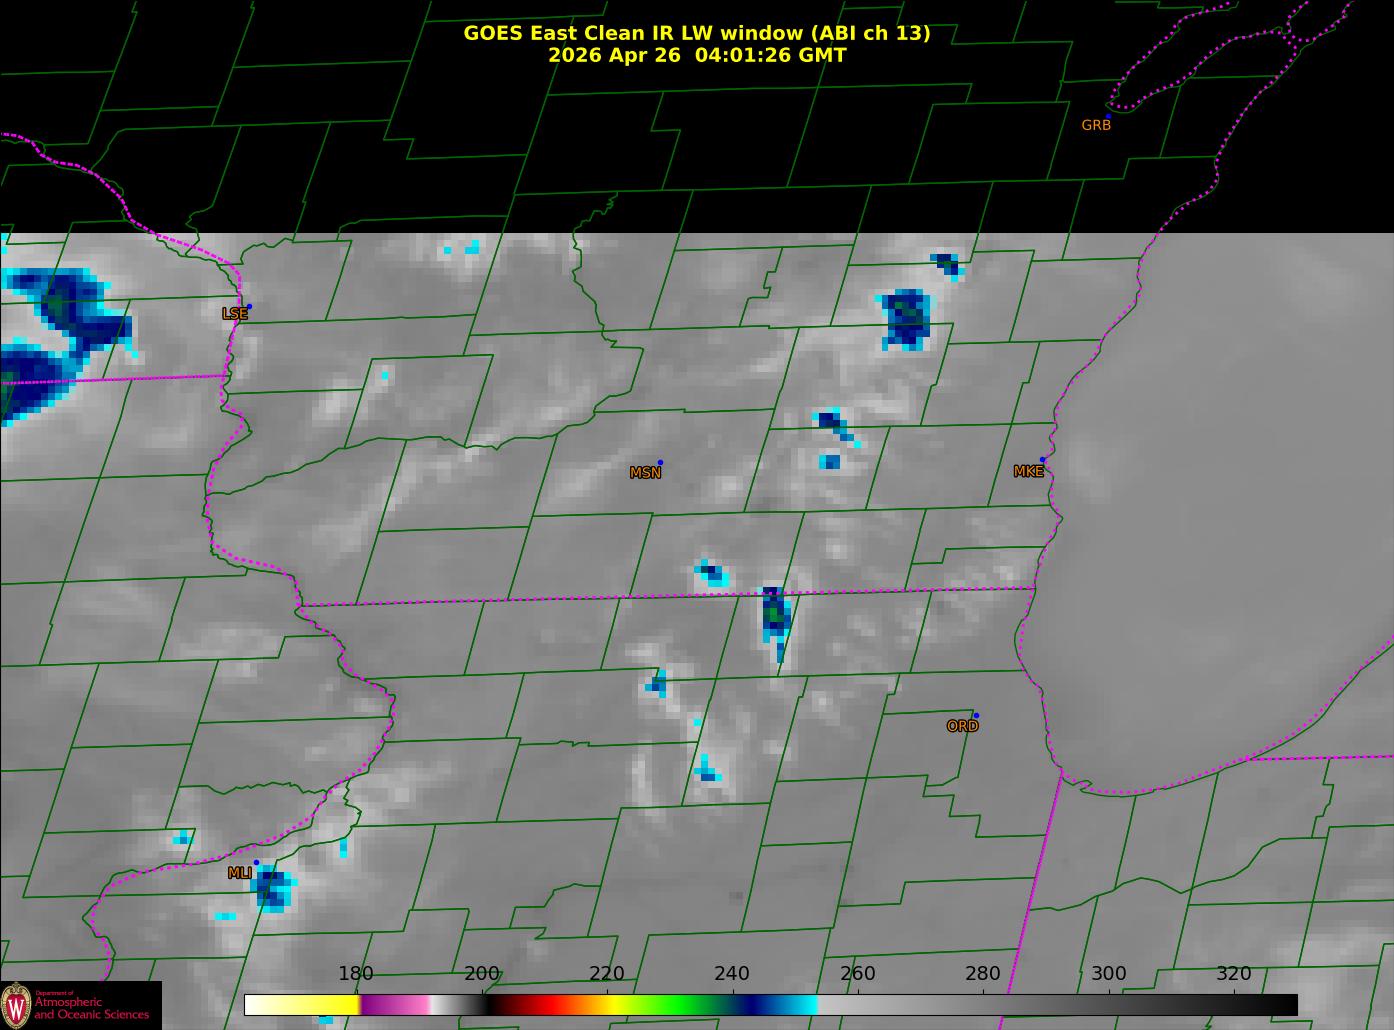1394x1030 pixels.
Task: Click the magenta segment of the color scale
Action: coord(395,1004)
